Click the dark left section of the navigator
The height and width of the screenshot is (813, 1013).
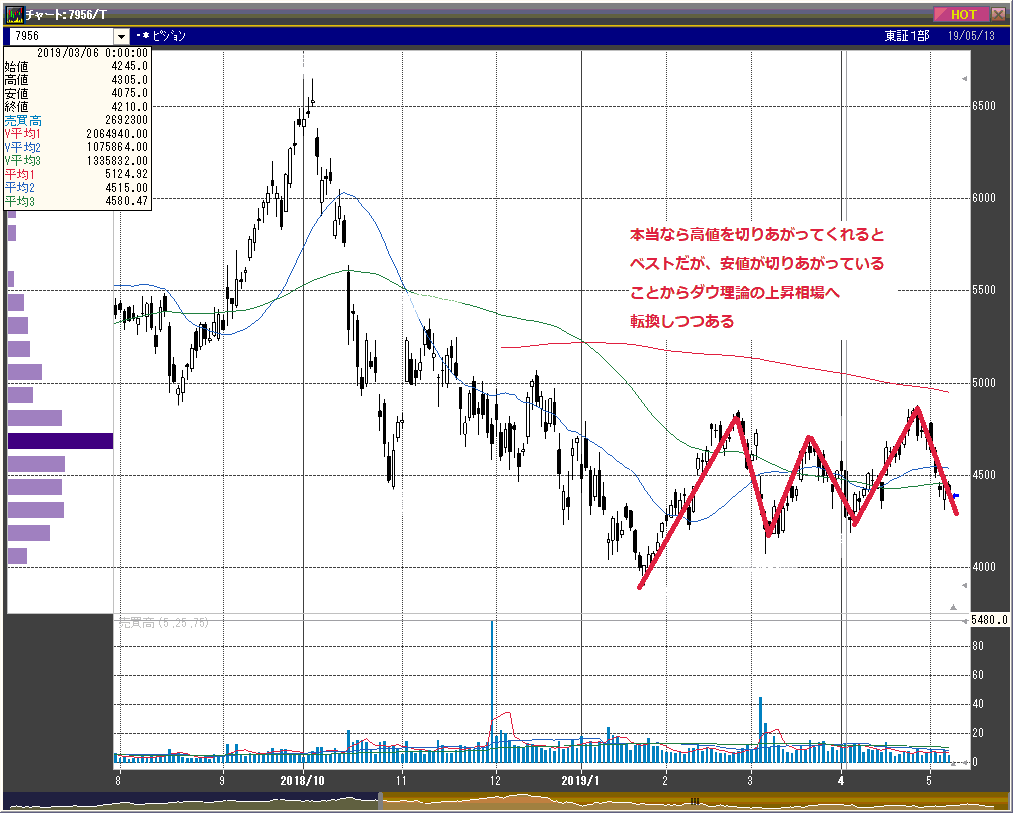[x=191, y=801]
